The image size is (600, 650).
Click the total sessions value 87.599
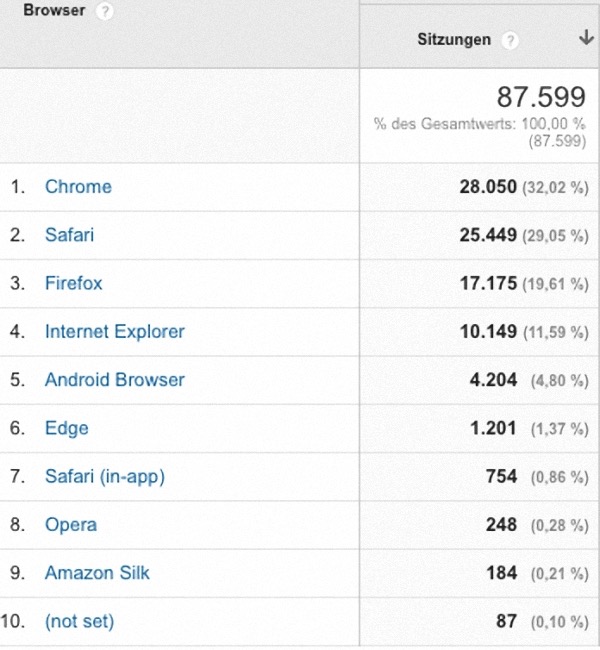click(541, 97)
